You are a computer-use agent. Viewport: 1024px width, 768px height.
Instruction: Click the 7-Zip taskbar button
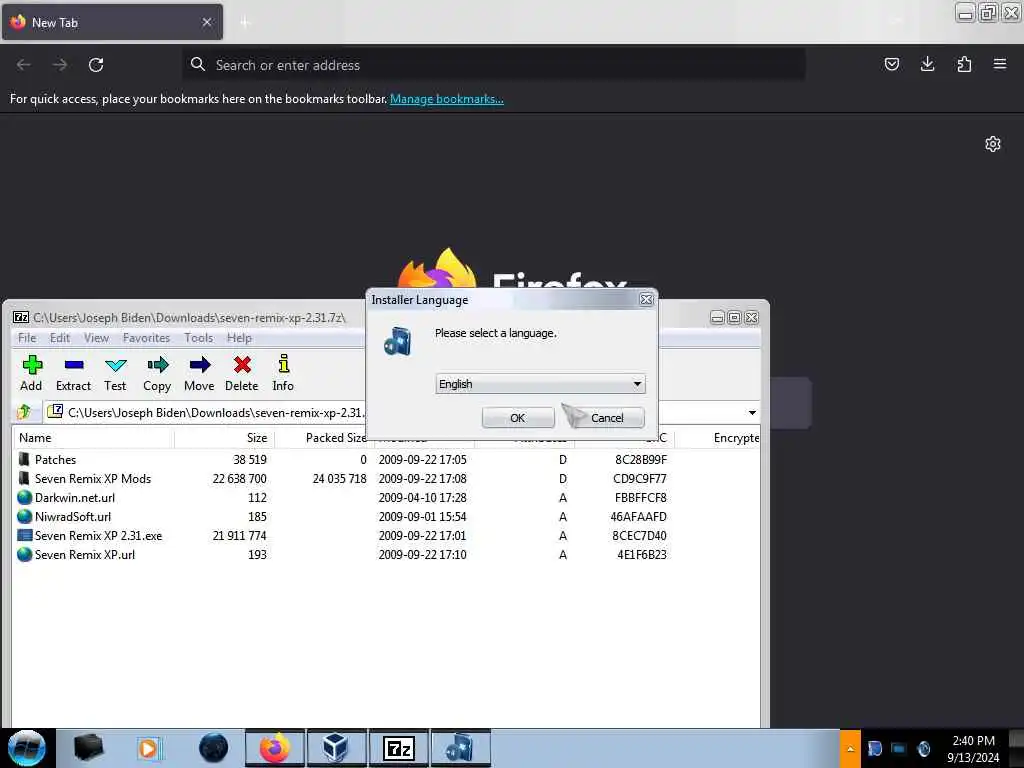click(398, 748)
